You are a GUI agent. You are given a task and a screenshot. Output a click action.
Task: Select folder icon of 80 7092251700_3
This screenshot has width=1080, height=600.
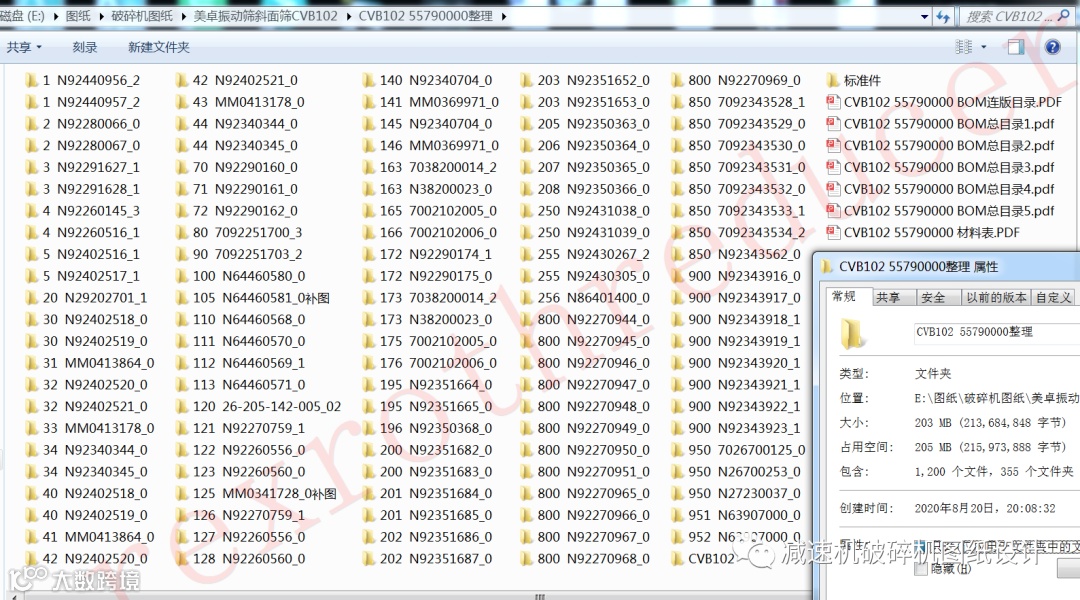click(182, 232)
